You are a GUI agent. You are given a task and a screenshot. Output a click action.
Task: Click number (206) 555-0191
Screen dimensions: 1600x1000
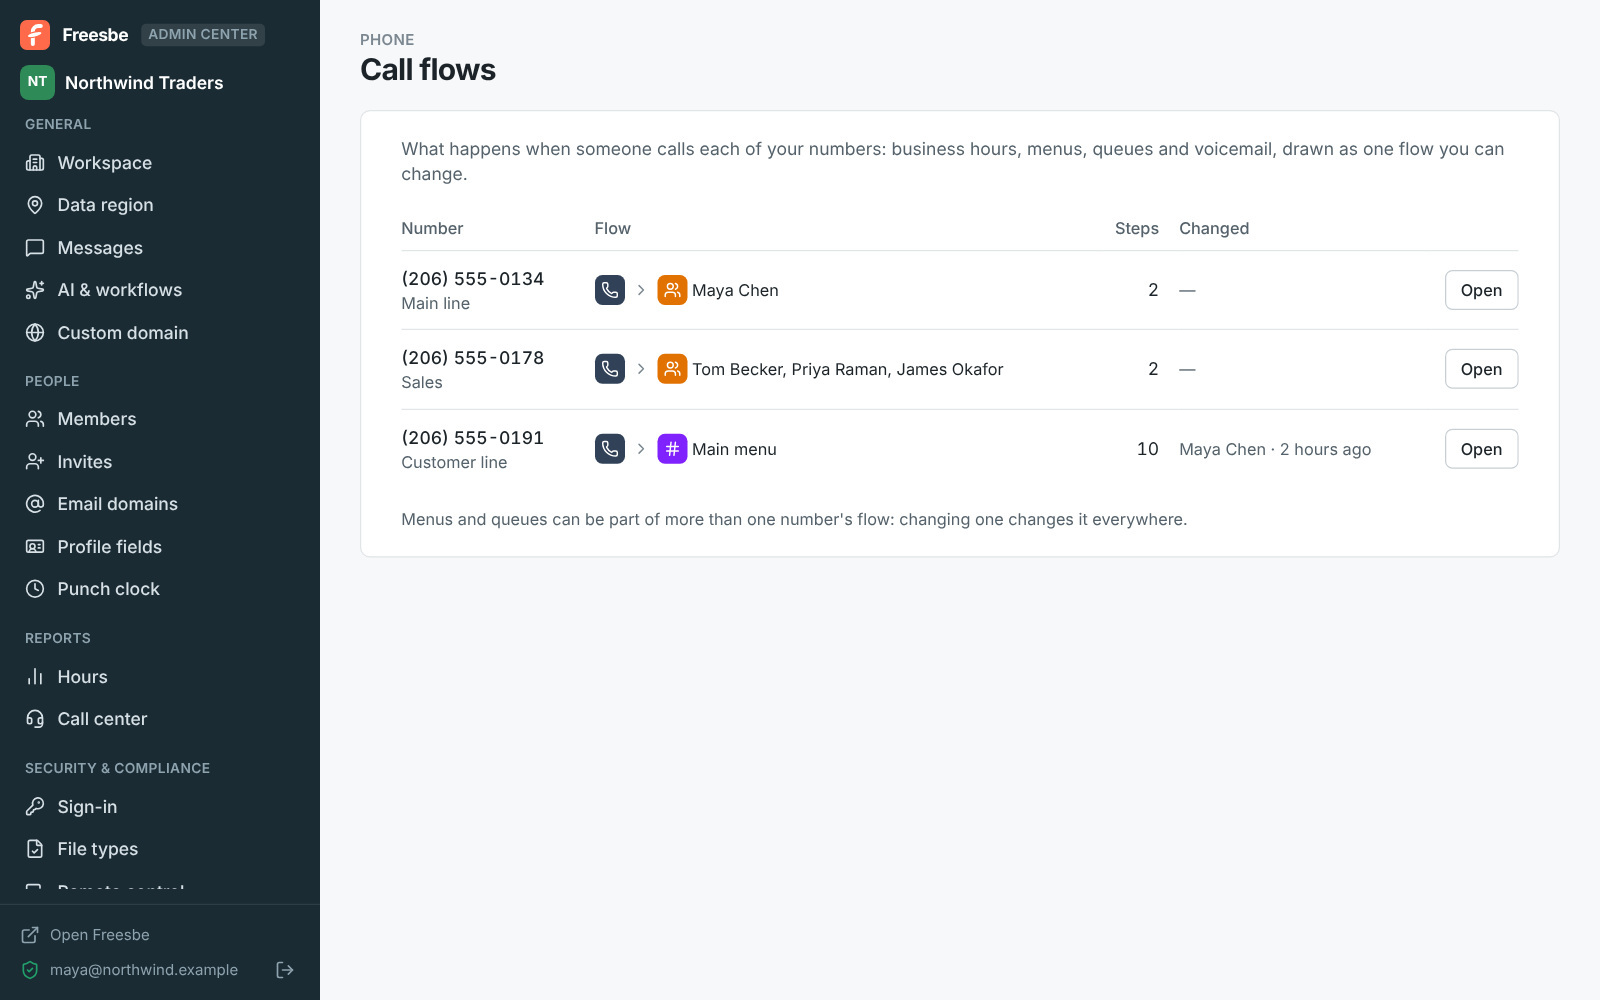tap(473, 438)
